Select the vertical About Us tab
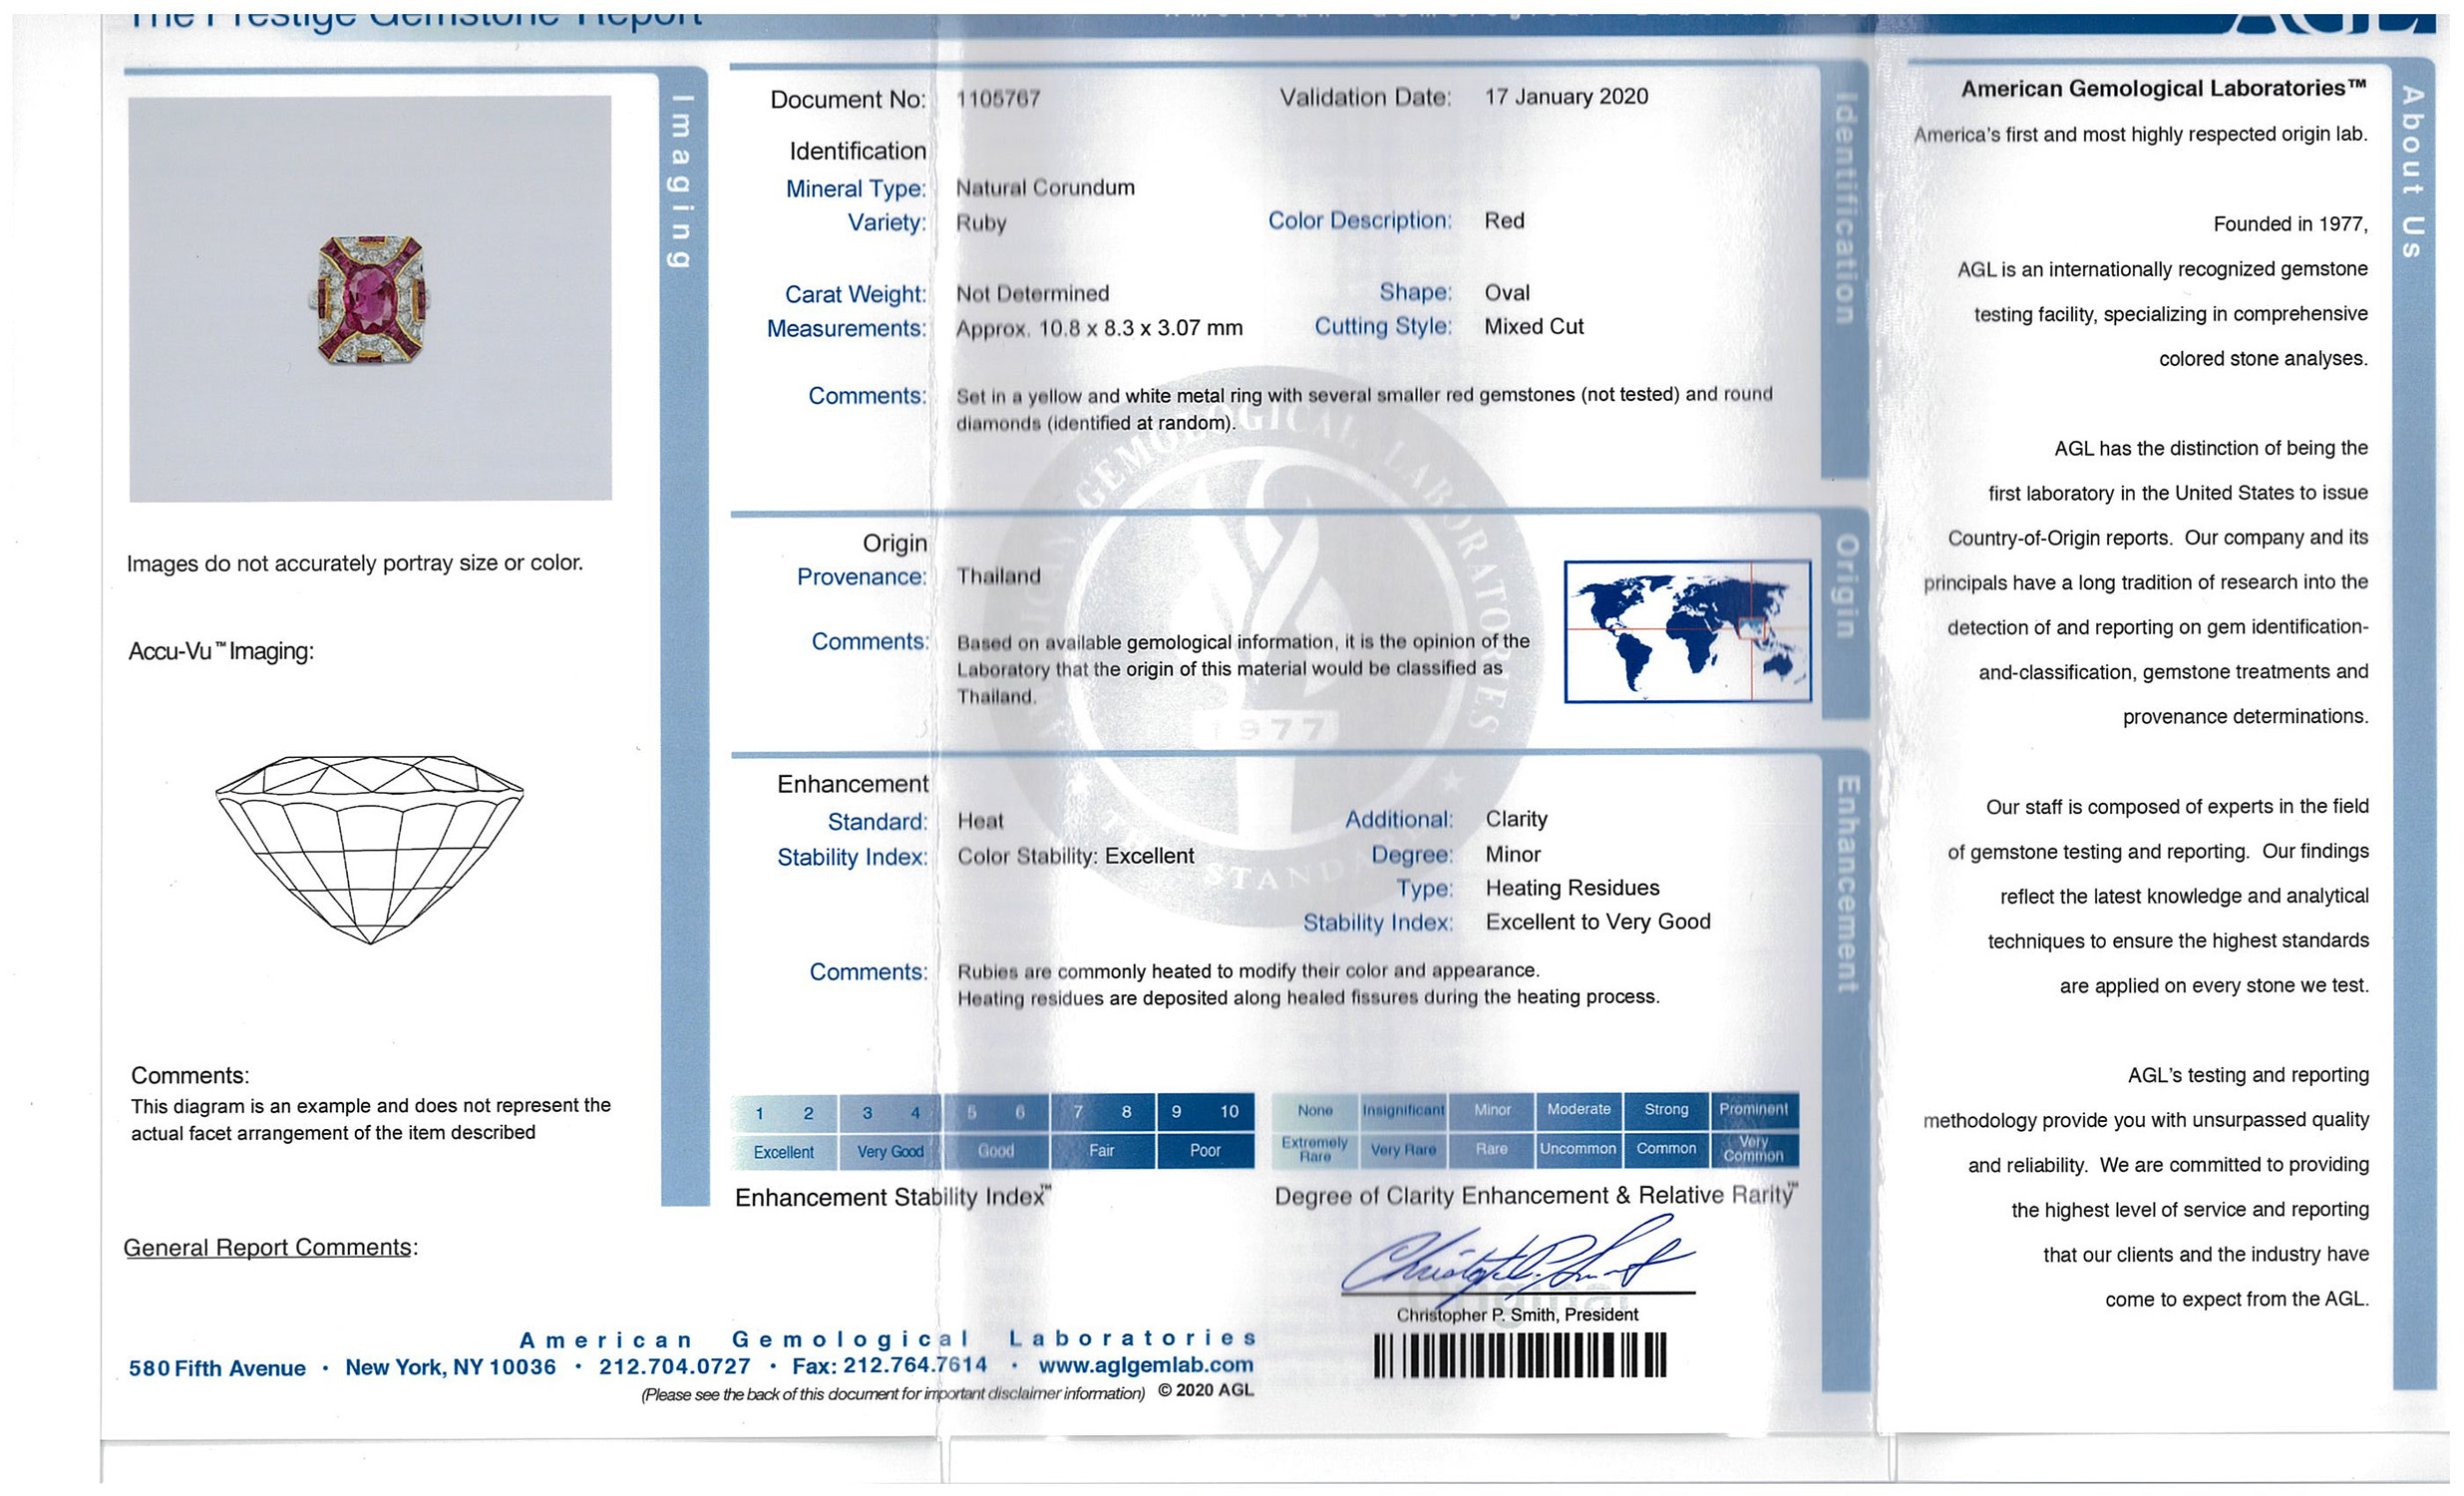2464x1496 pixels. (x=2412, y=172)
